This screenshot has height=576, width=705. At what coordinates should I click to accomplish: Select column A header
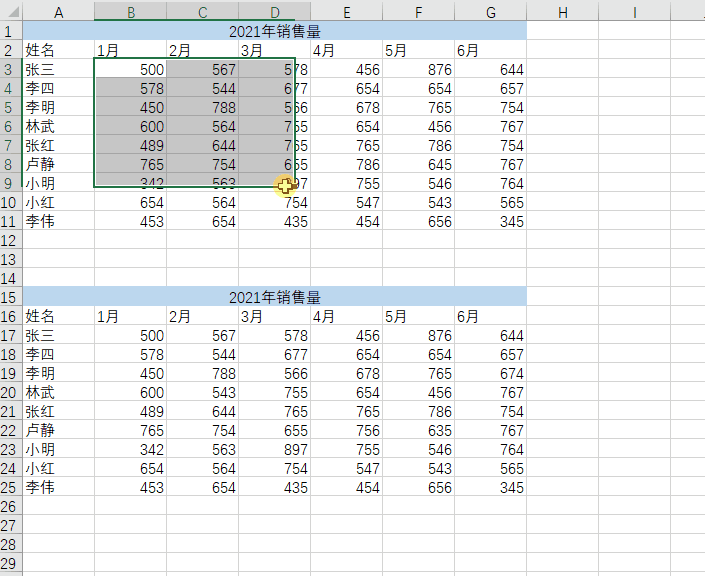(58, 12)
